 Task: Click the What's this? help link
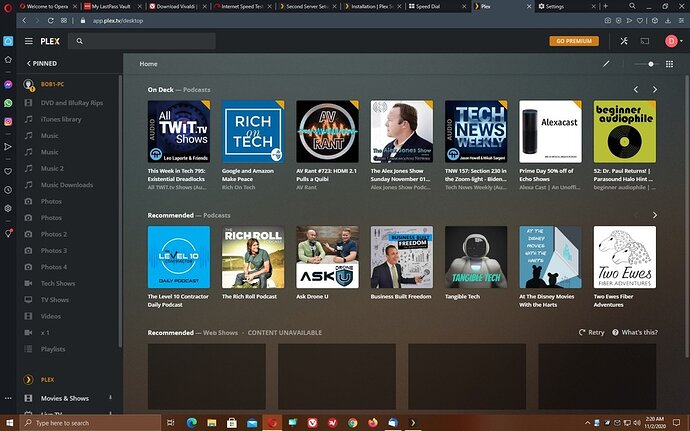(x=635, y=332)
